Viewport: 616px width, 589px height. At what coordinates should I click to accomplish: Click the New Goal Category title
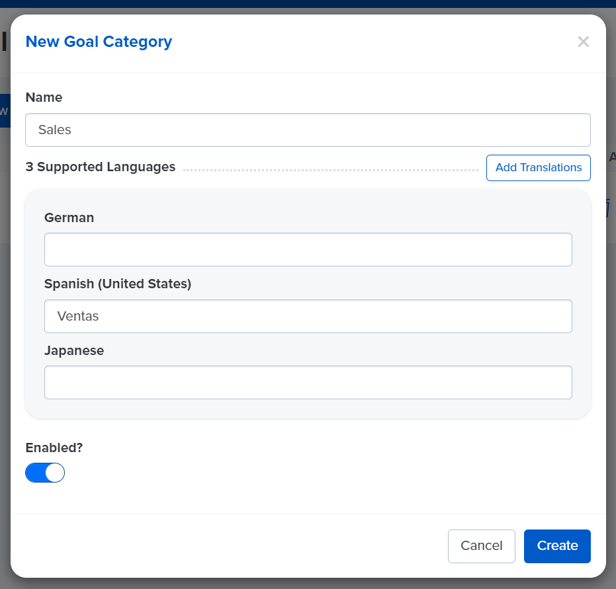click(x=99, y=42)
